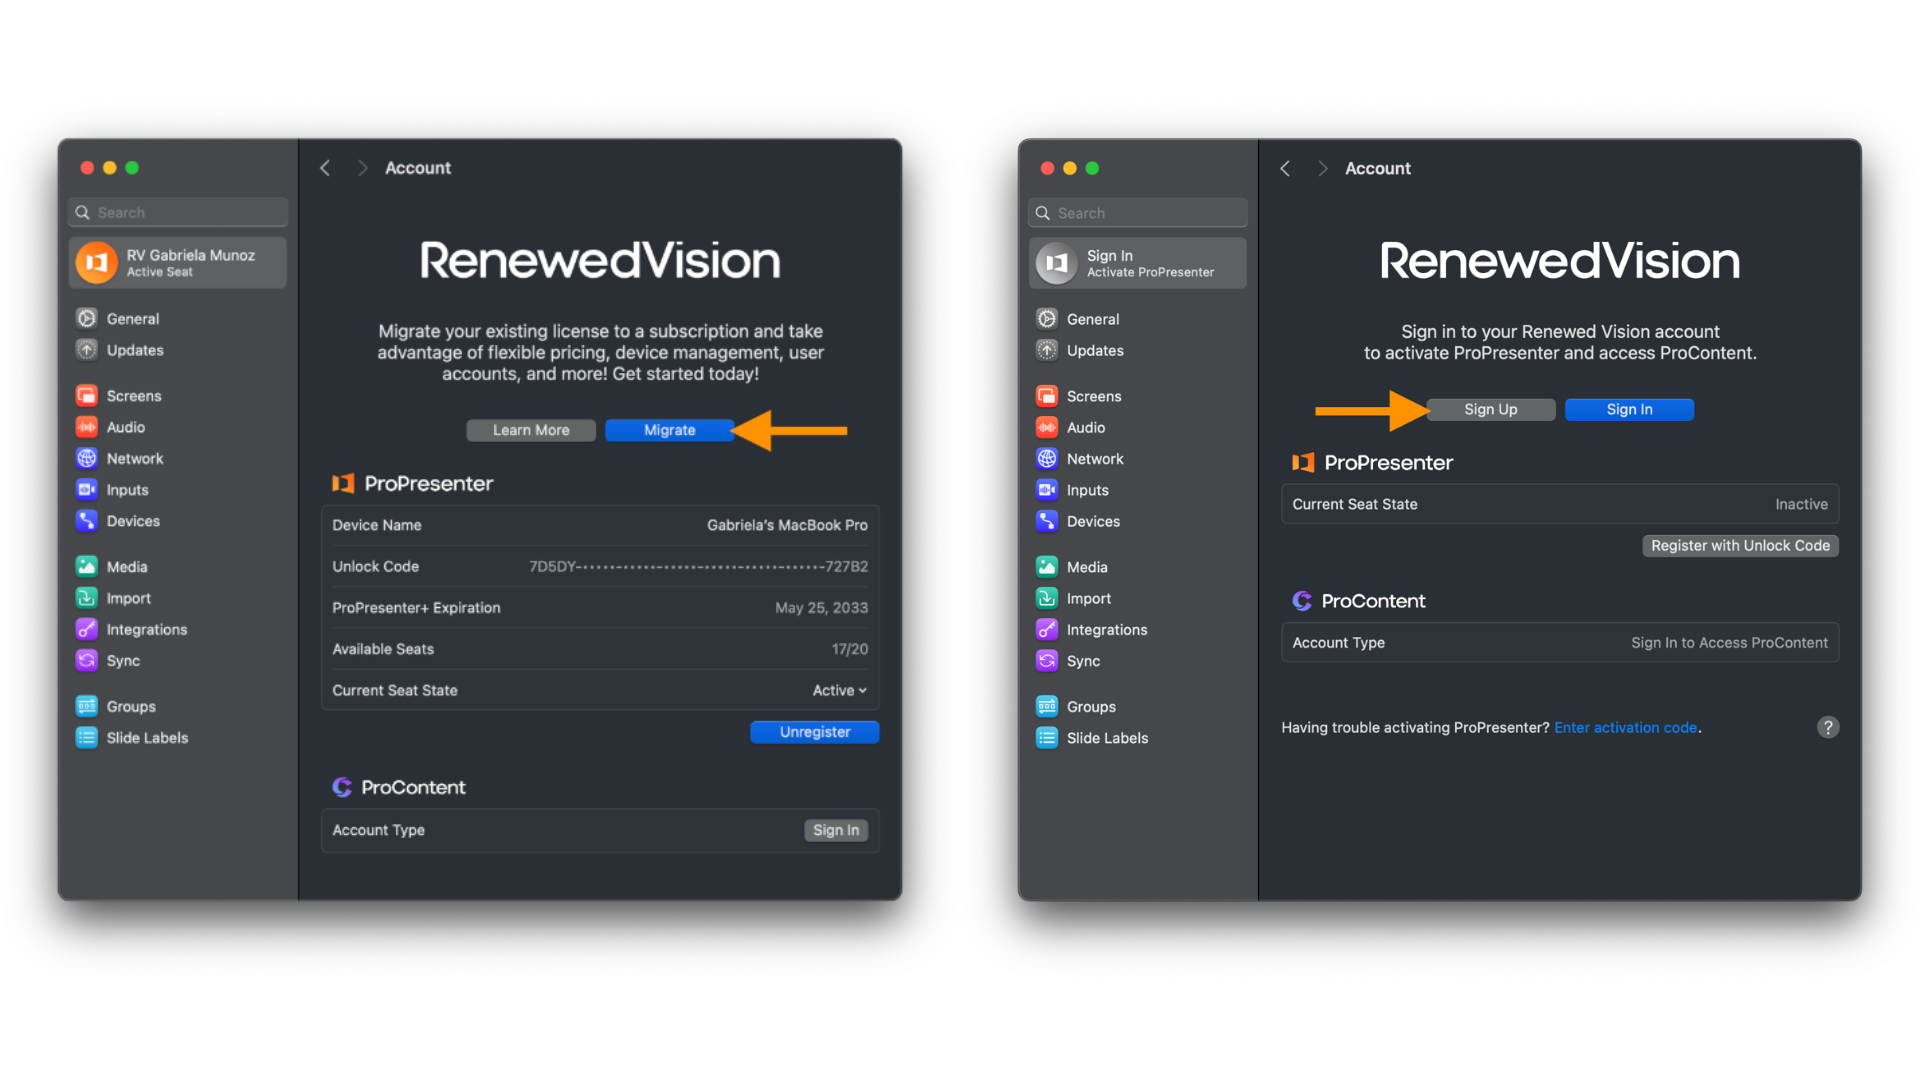1920x1080 pixels.
Task: Click RV Gabriela Munoz account avatar
Action: pos(96,263)
